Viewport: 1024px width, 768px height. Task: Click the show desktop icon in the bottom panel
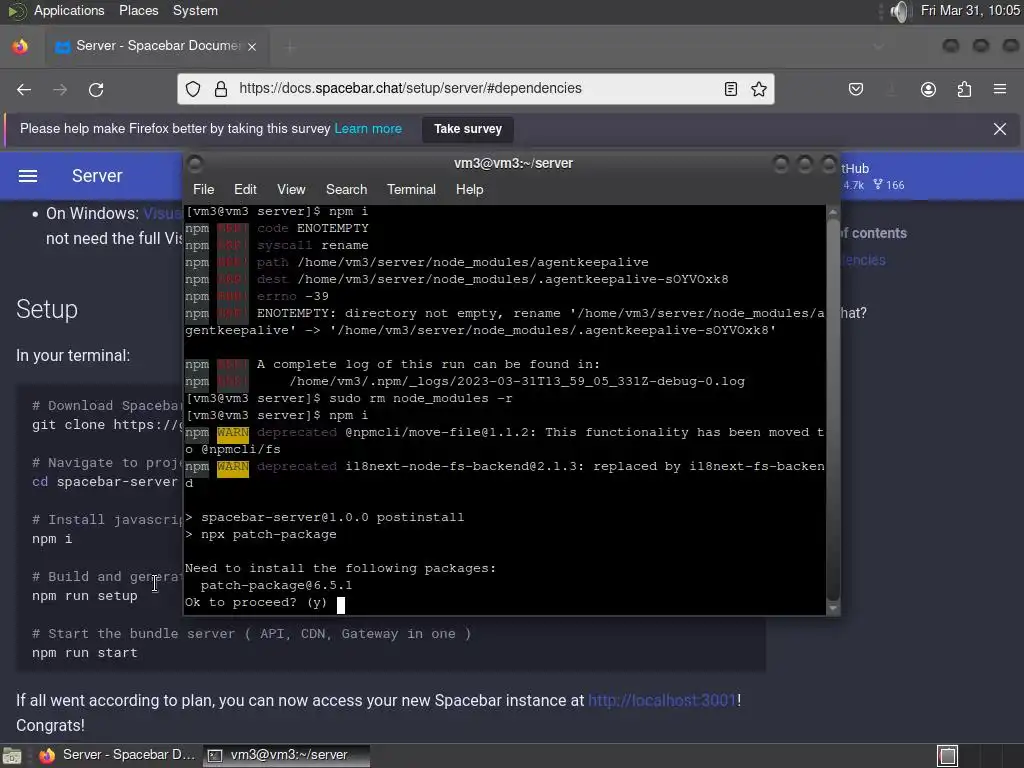[x=12, y=756]
